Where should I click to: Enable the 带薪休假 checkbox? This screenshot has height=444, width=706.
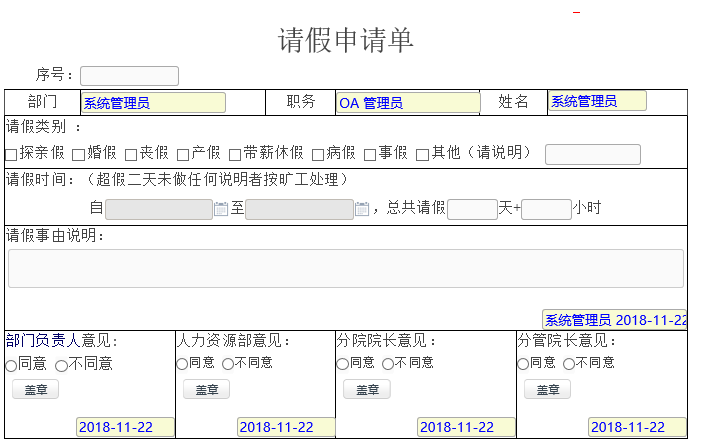[x=235, y=154]
